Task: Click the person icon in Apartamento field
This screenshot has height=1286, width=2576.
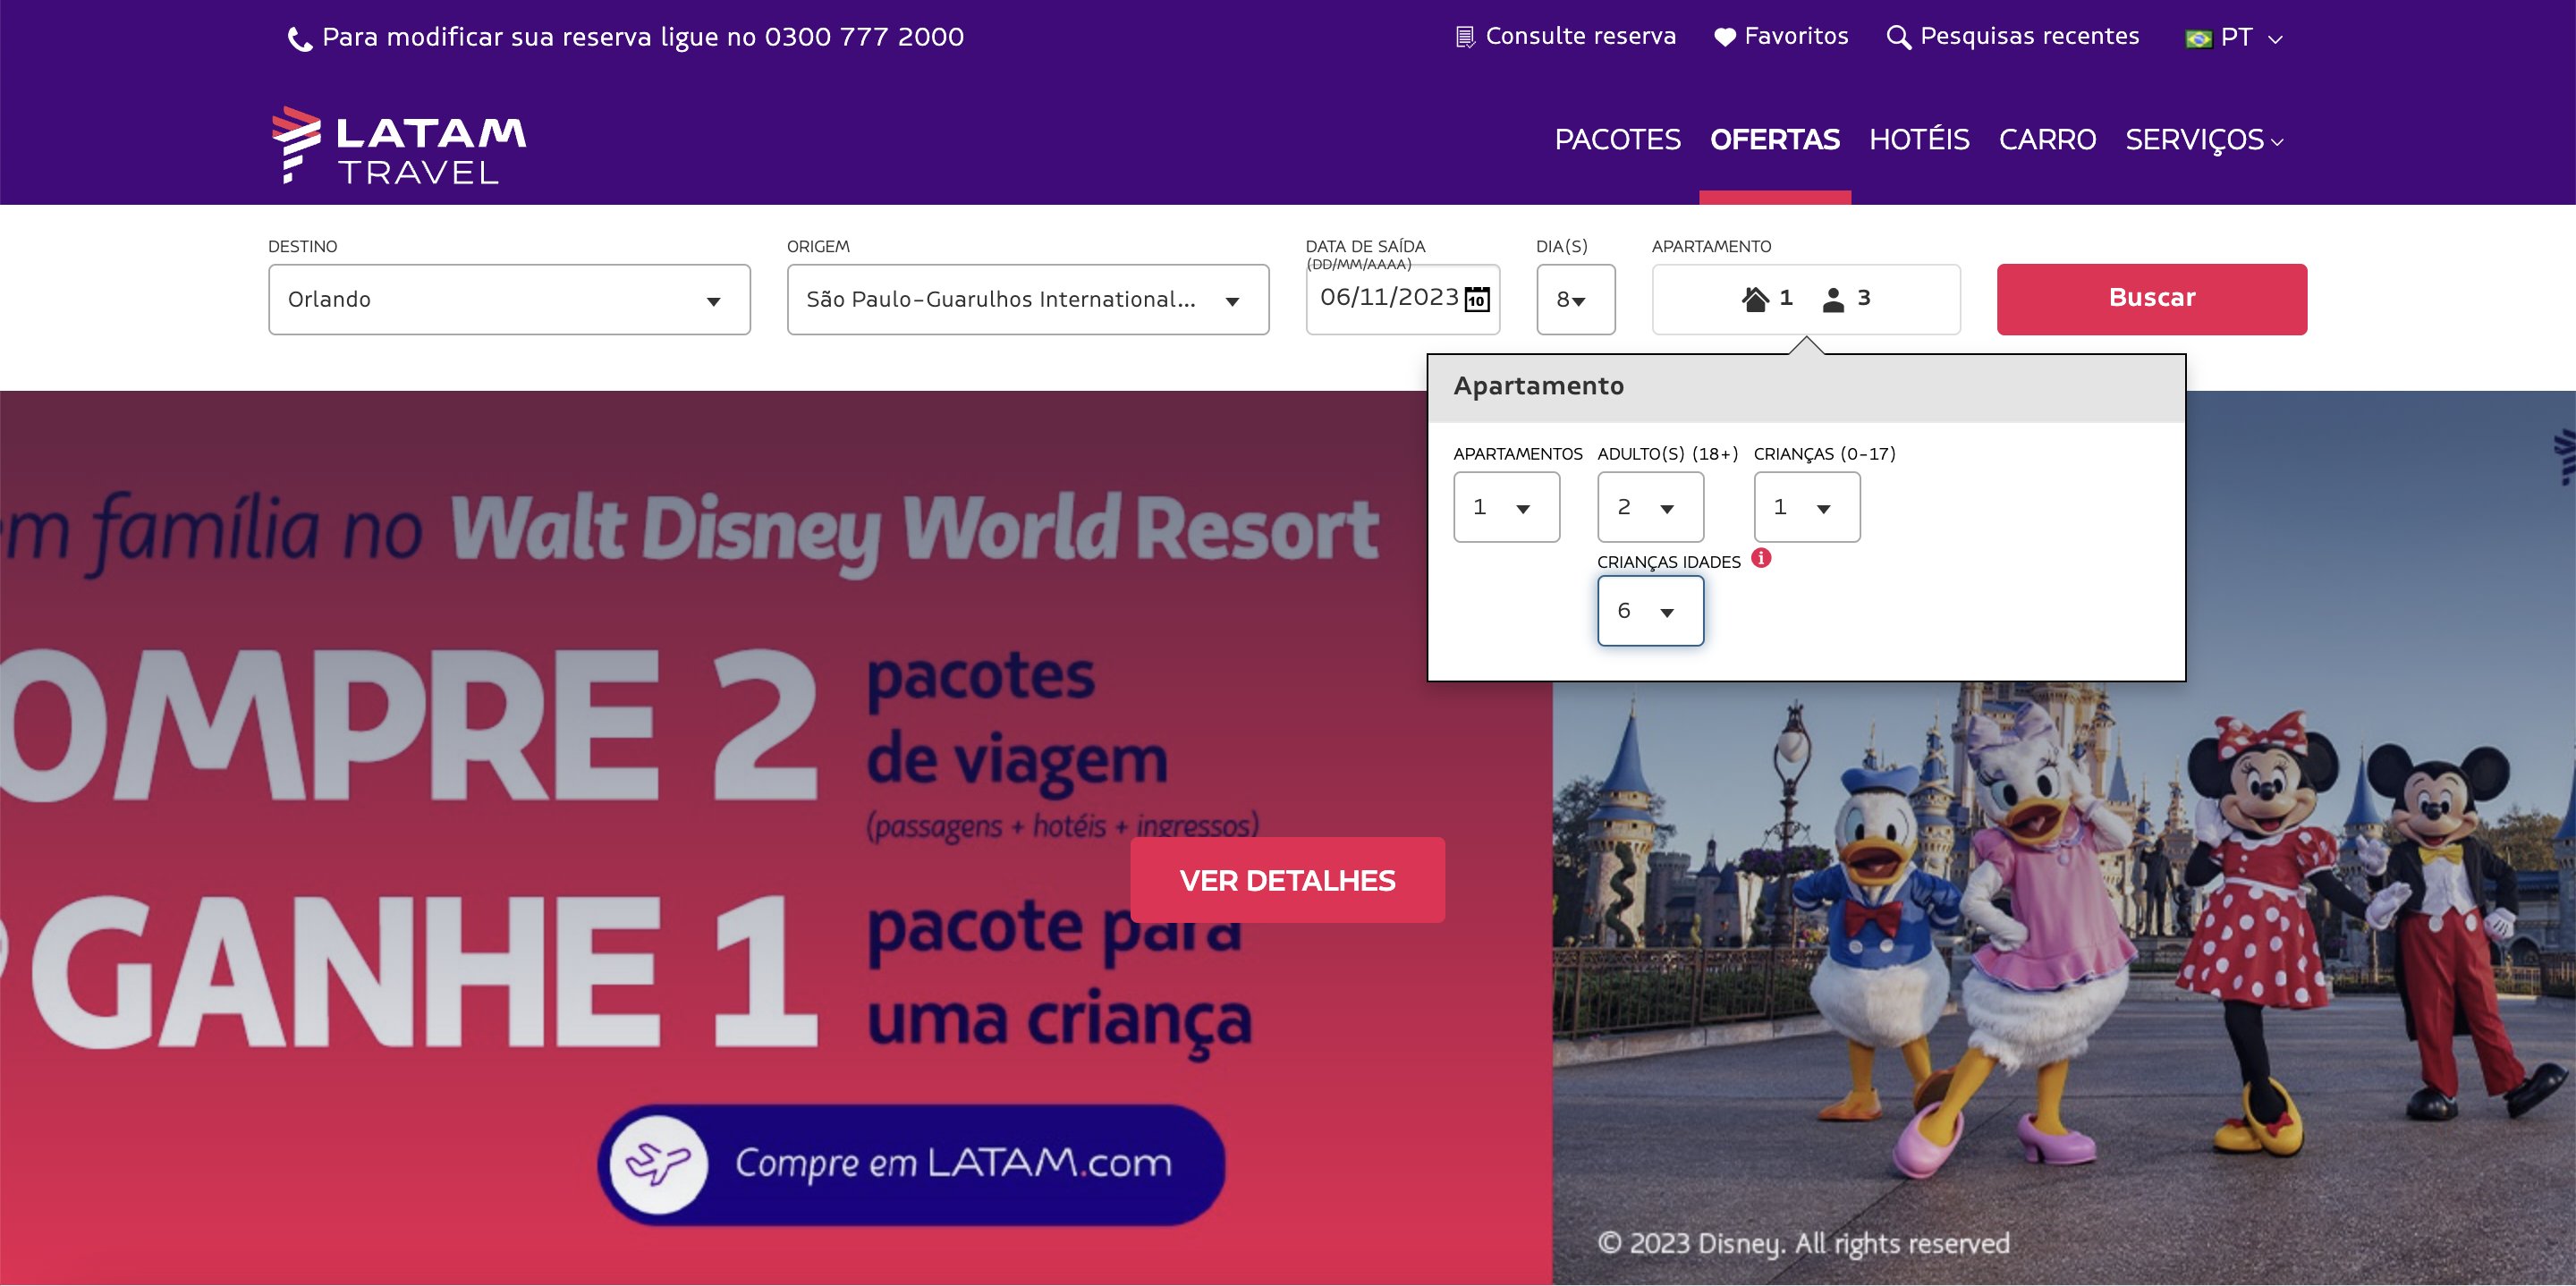Action: (x=1833, y=299)
